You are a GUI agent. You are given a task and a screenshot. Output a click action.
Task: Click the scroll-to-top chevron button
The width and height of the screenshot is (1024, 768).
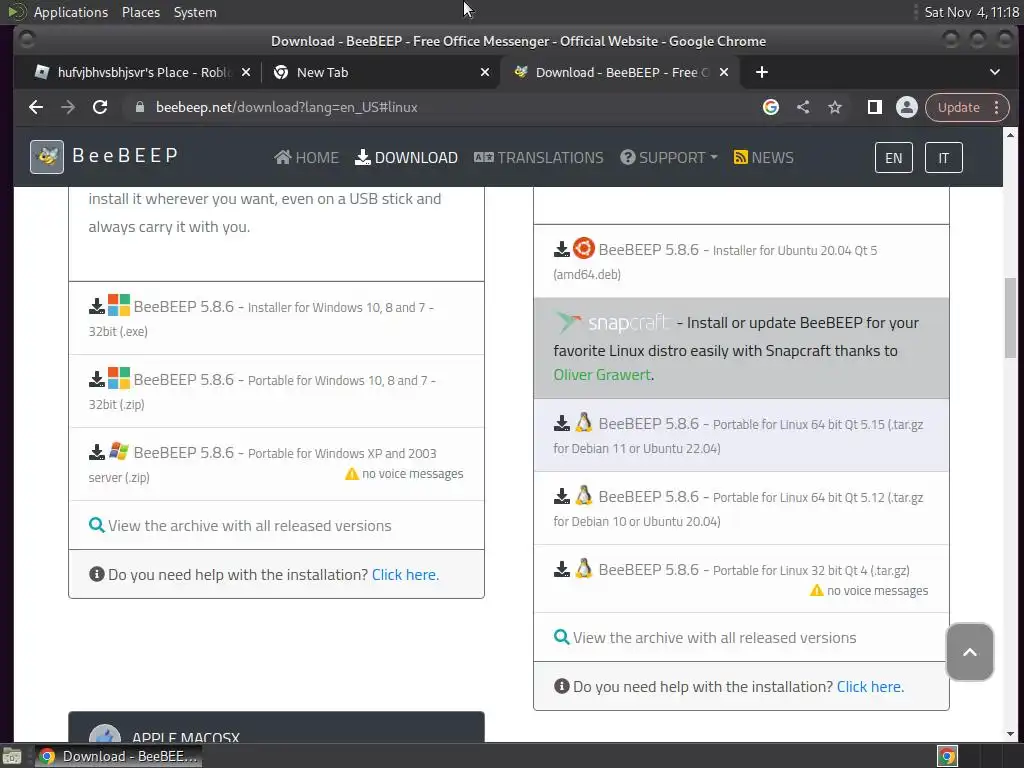pyautogui.click(x=970, y=652)
